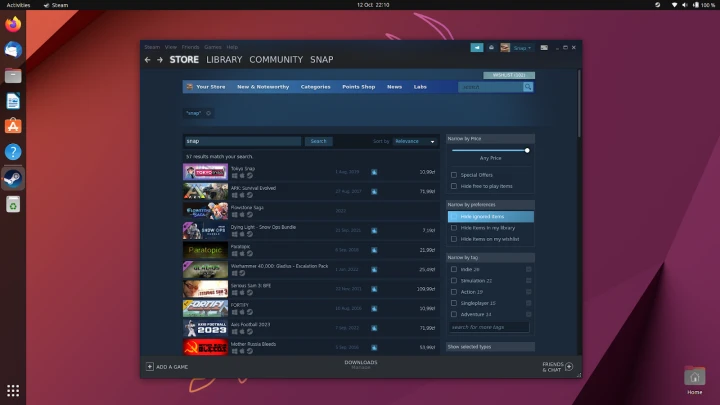Open LibreOffice Writer from the dock
Screen dimensions: 720x405
click(x=13, y=101)
